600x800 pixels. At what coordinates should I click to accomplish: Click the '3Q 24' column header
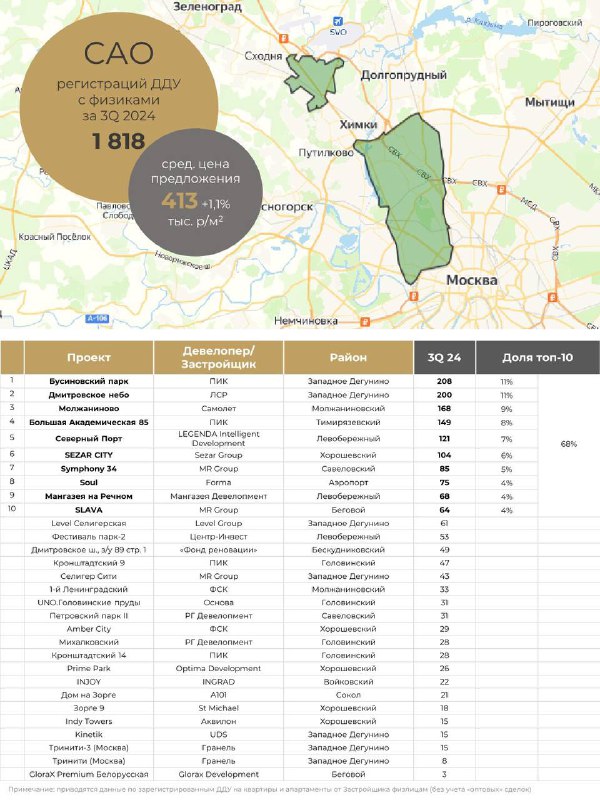[x=444, y=357]
